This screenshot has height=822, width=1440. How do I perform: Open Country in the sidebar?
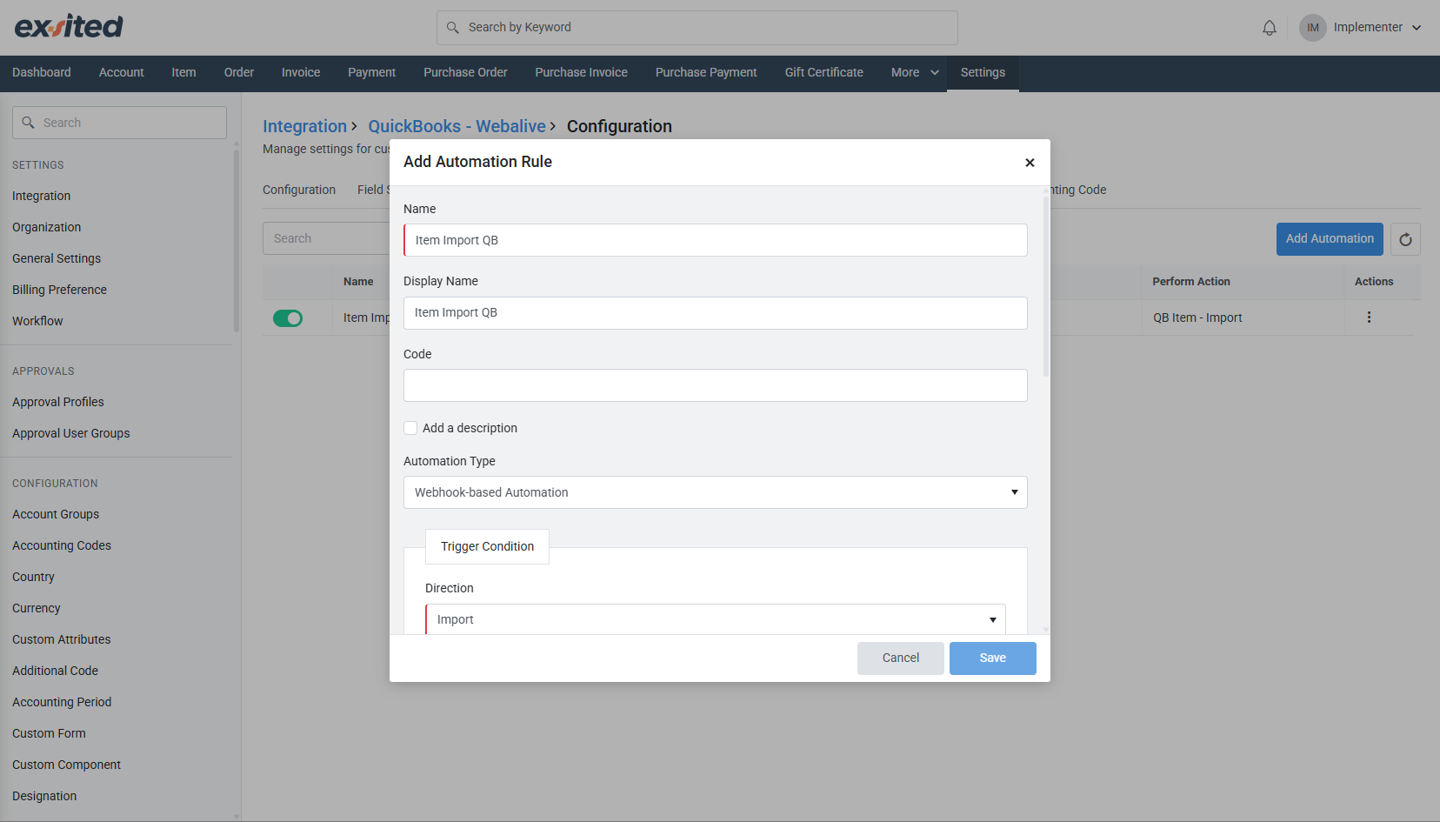click(33, 577)
